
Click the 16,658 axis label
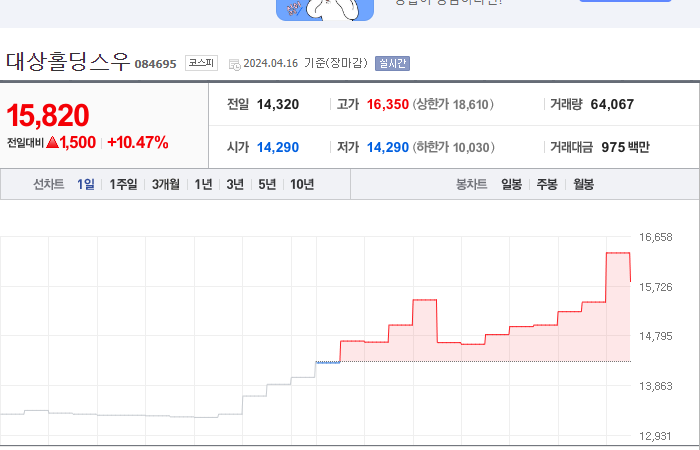coord(655,237)
